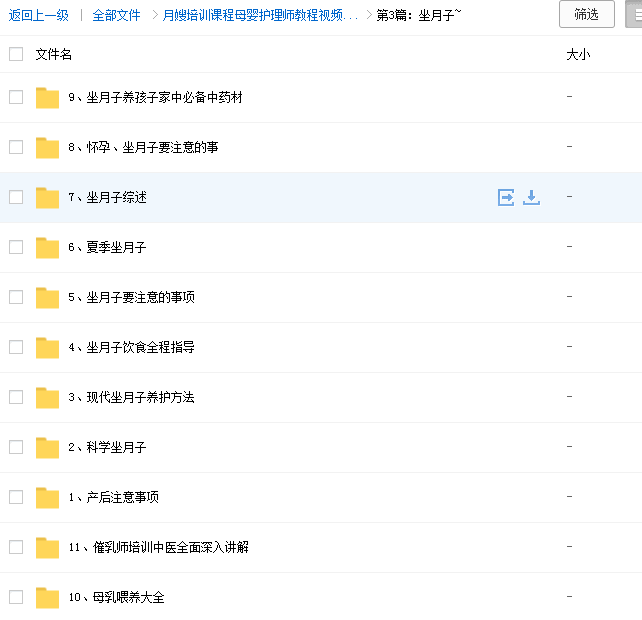Open folder name 9、坐月子养孩子家中必备中药材
This screenshot has height=620, width=642.
155,97
